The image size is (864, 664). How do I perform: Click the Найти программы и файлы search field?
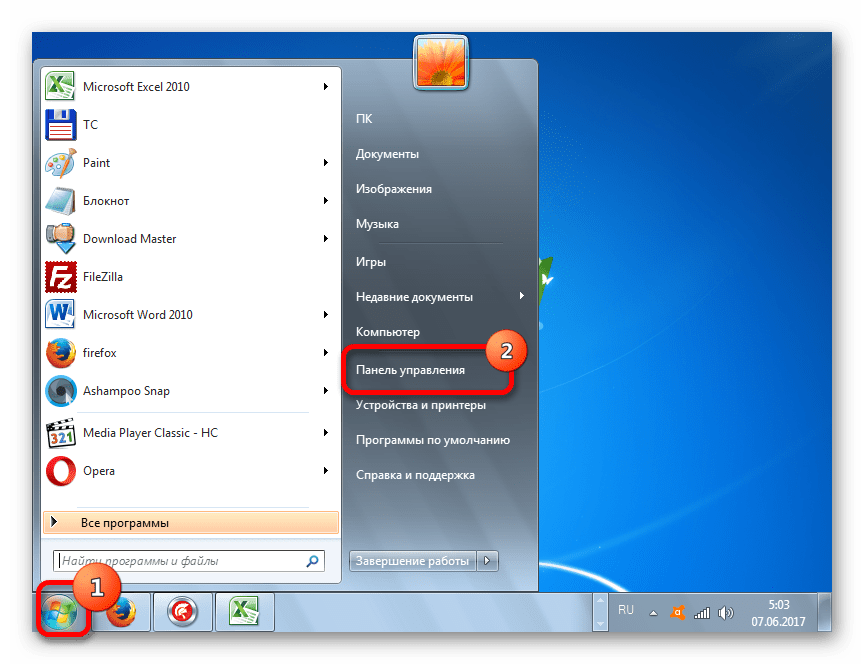tap(180, 561)
